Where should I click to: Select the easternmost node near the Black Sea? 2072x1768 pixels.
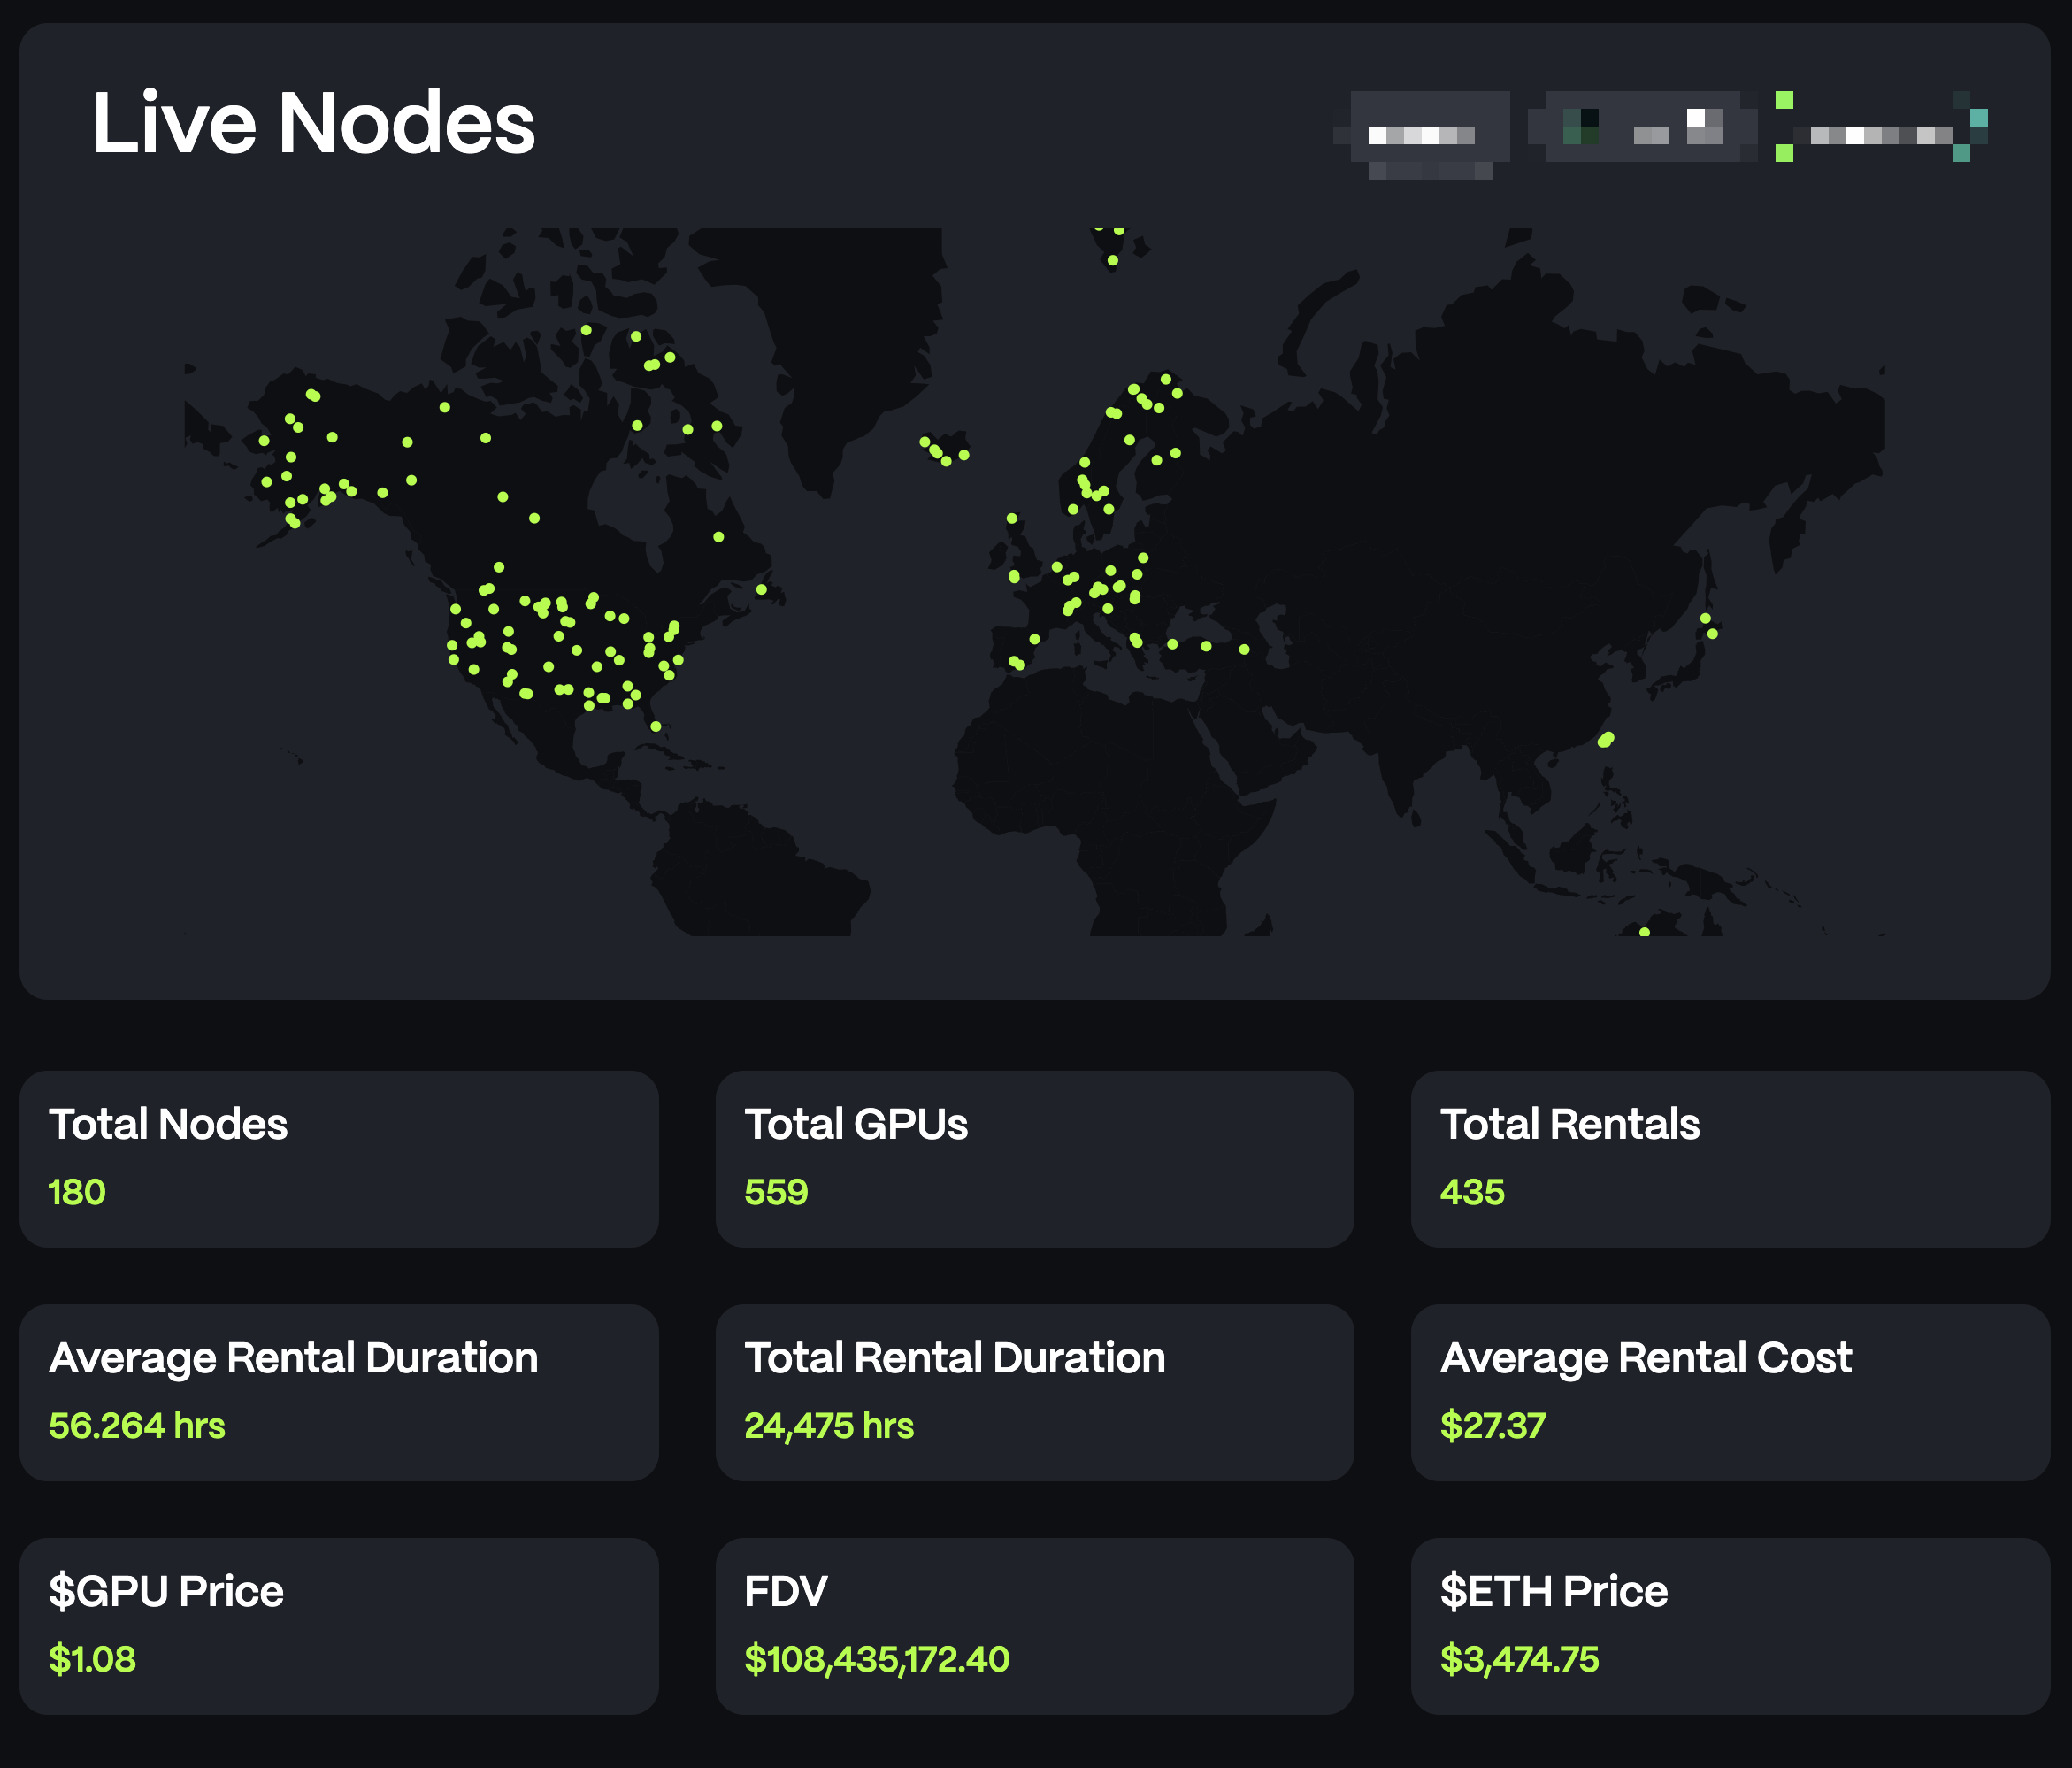(x=1244, y=649)
